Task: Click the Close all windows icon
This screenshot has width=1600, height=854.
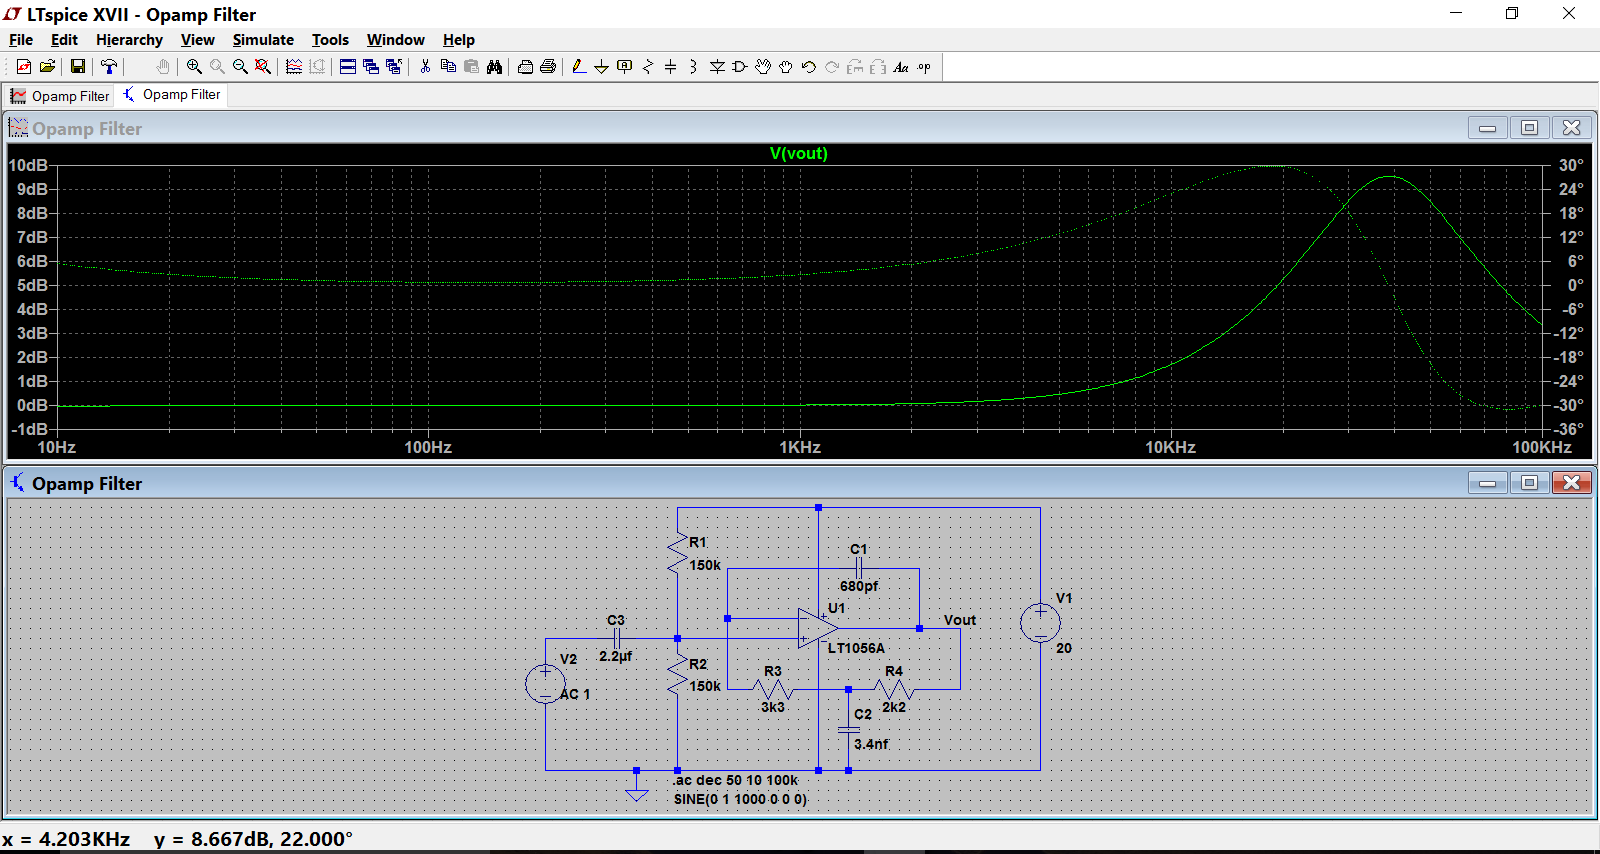Action: click(x=394, y=67)
